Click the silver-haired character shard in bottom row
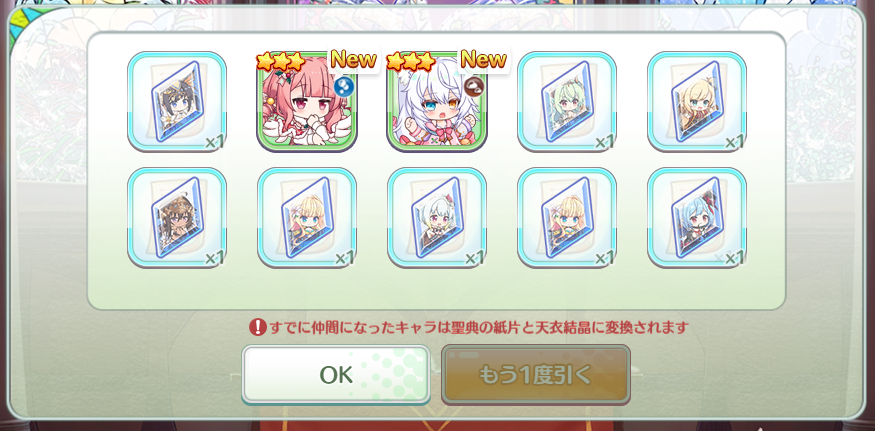This screenshot has height=431, width=875. point(437,218)
